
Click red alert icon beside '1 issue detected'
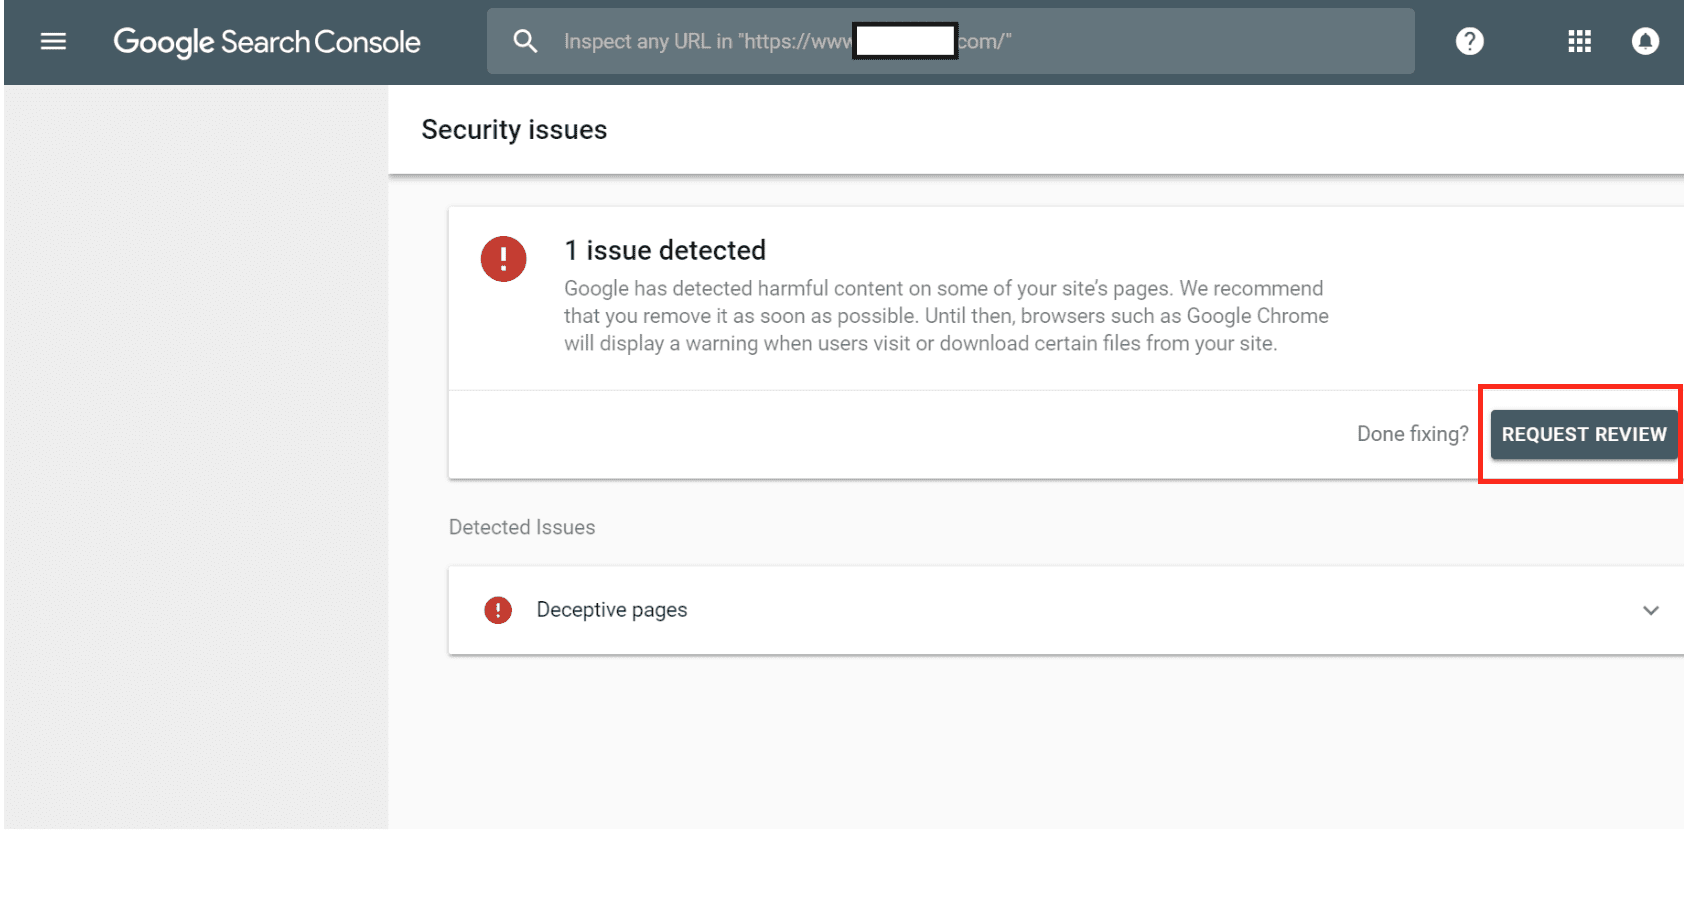pyautogui.click(x=503, y=259)
